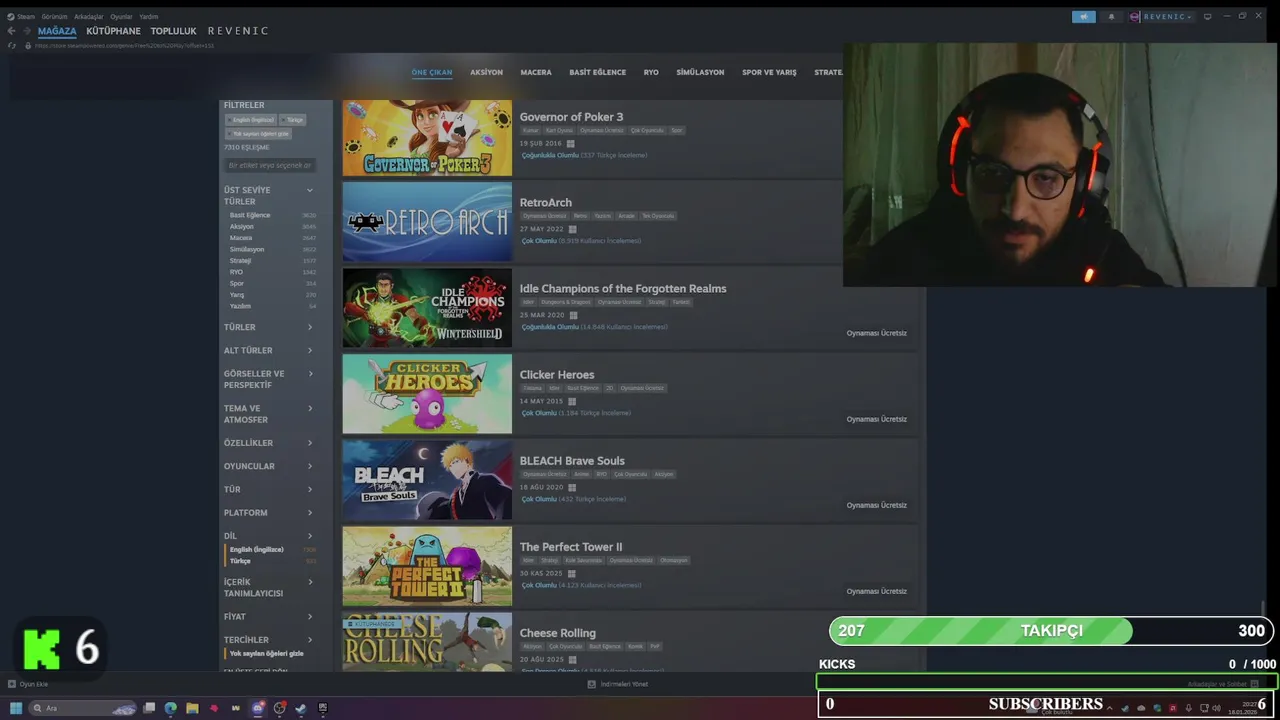Image resolution: width=1280 pixels, height=720 pixels.
Task: Open the Governor of Poker 3 thumbnail
Action: click(x=427, y=138)
